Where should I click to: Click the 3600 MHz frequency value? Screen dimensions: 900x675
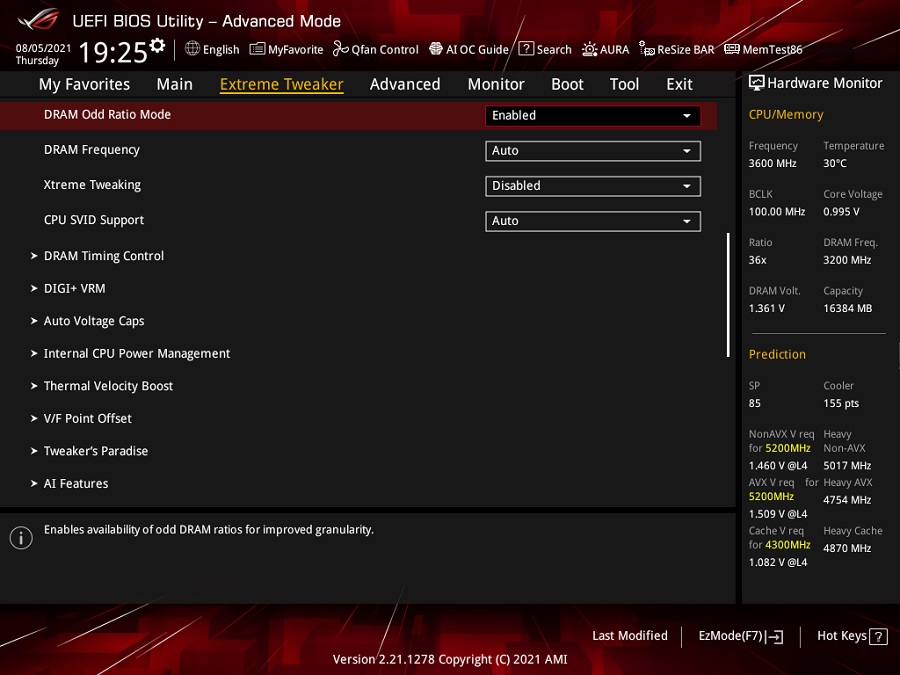coord(773,164)
